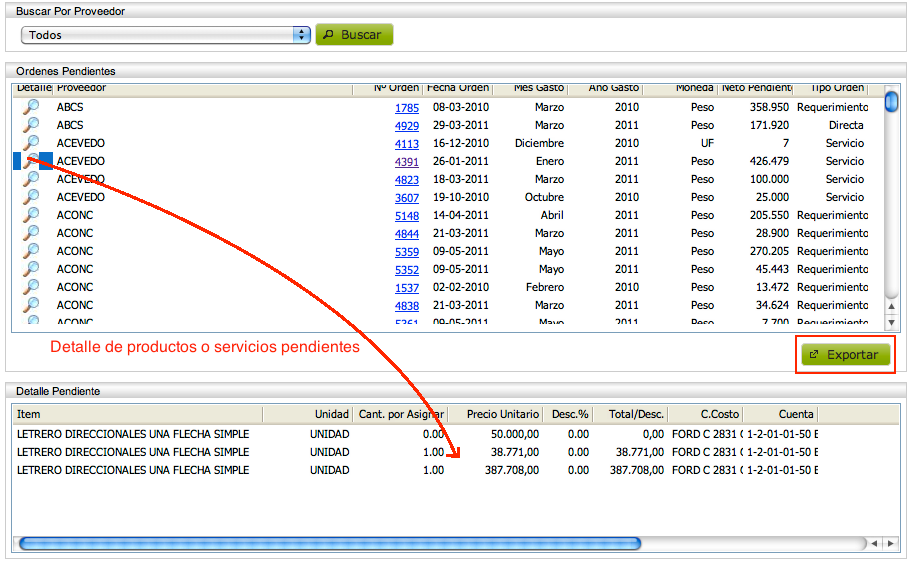Screen dimensions: 912x563
Task: Open detail magnifier for order 4113
Action: [31, 142]
